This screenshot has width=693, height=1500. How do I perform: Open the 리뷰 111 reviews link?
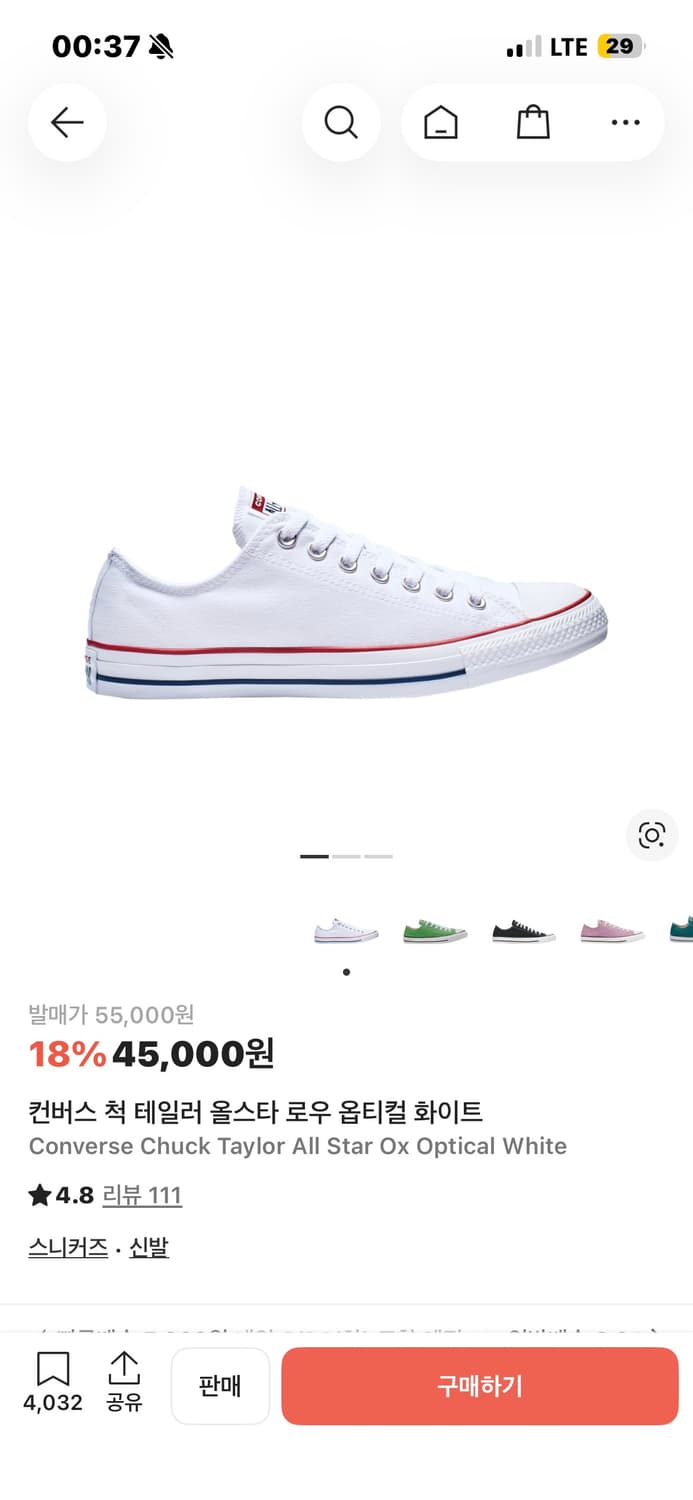(x=142, y=1195)
